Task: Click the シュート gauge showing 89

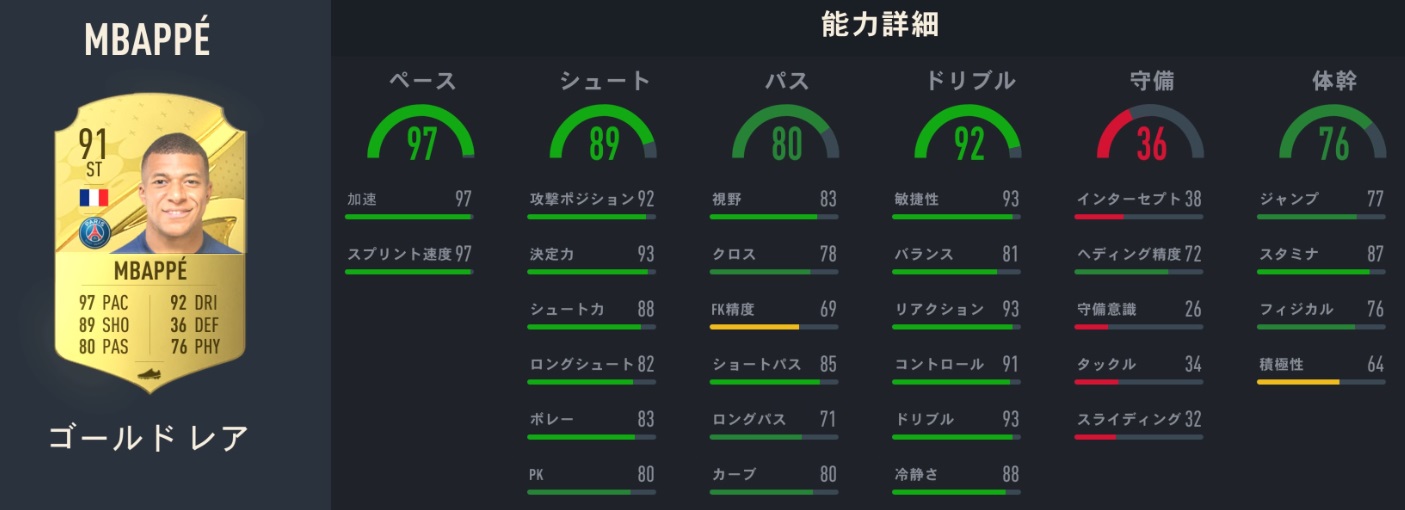Action: click(x=603, y=137)
